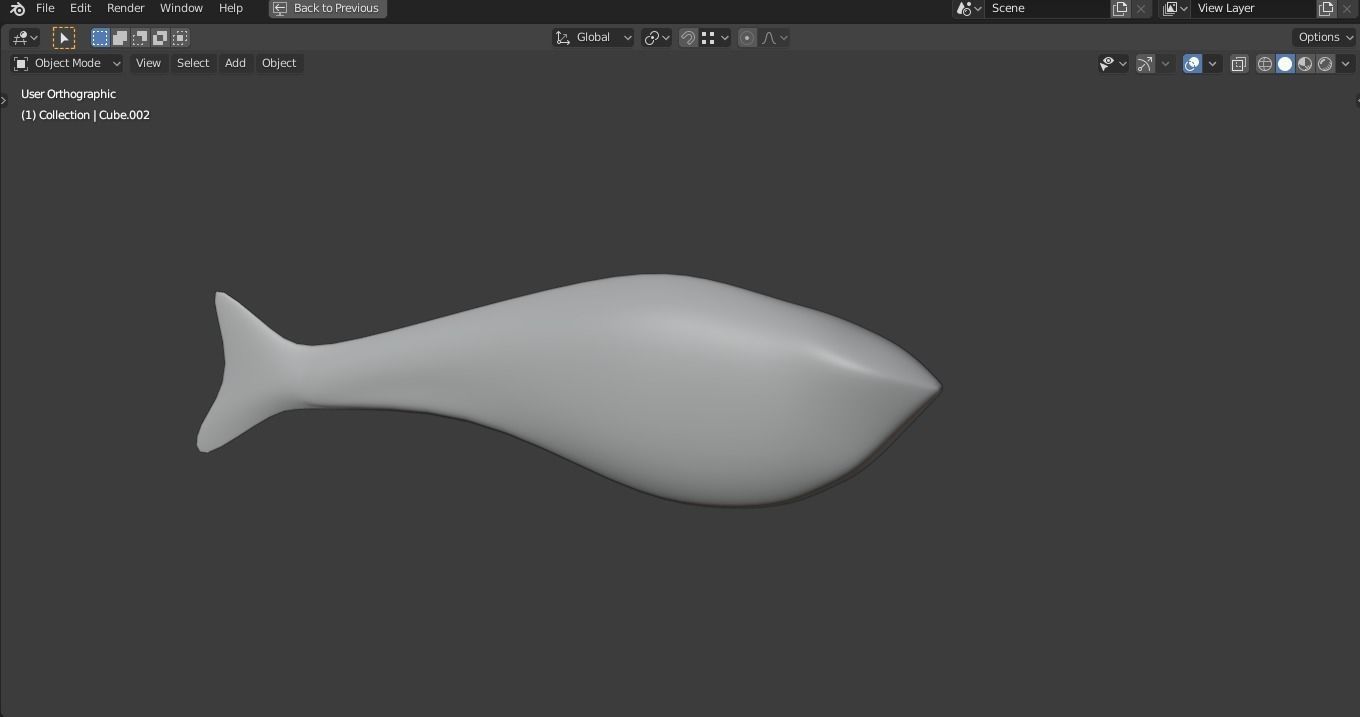This screenshot has width=1360, height=717.
Task: Open the Options dropdown
Action: [x=1326, y=38]
